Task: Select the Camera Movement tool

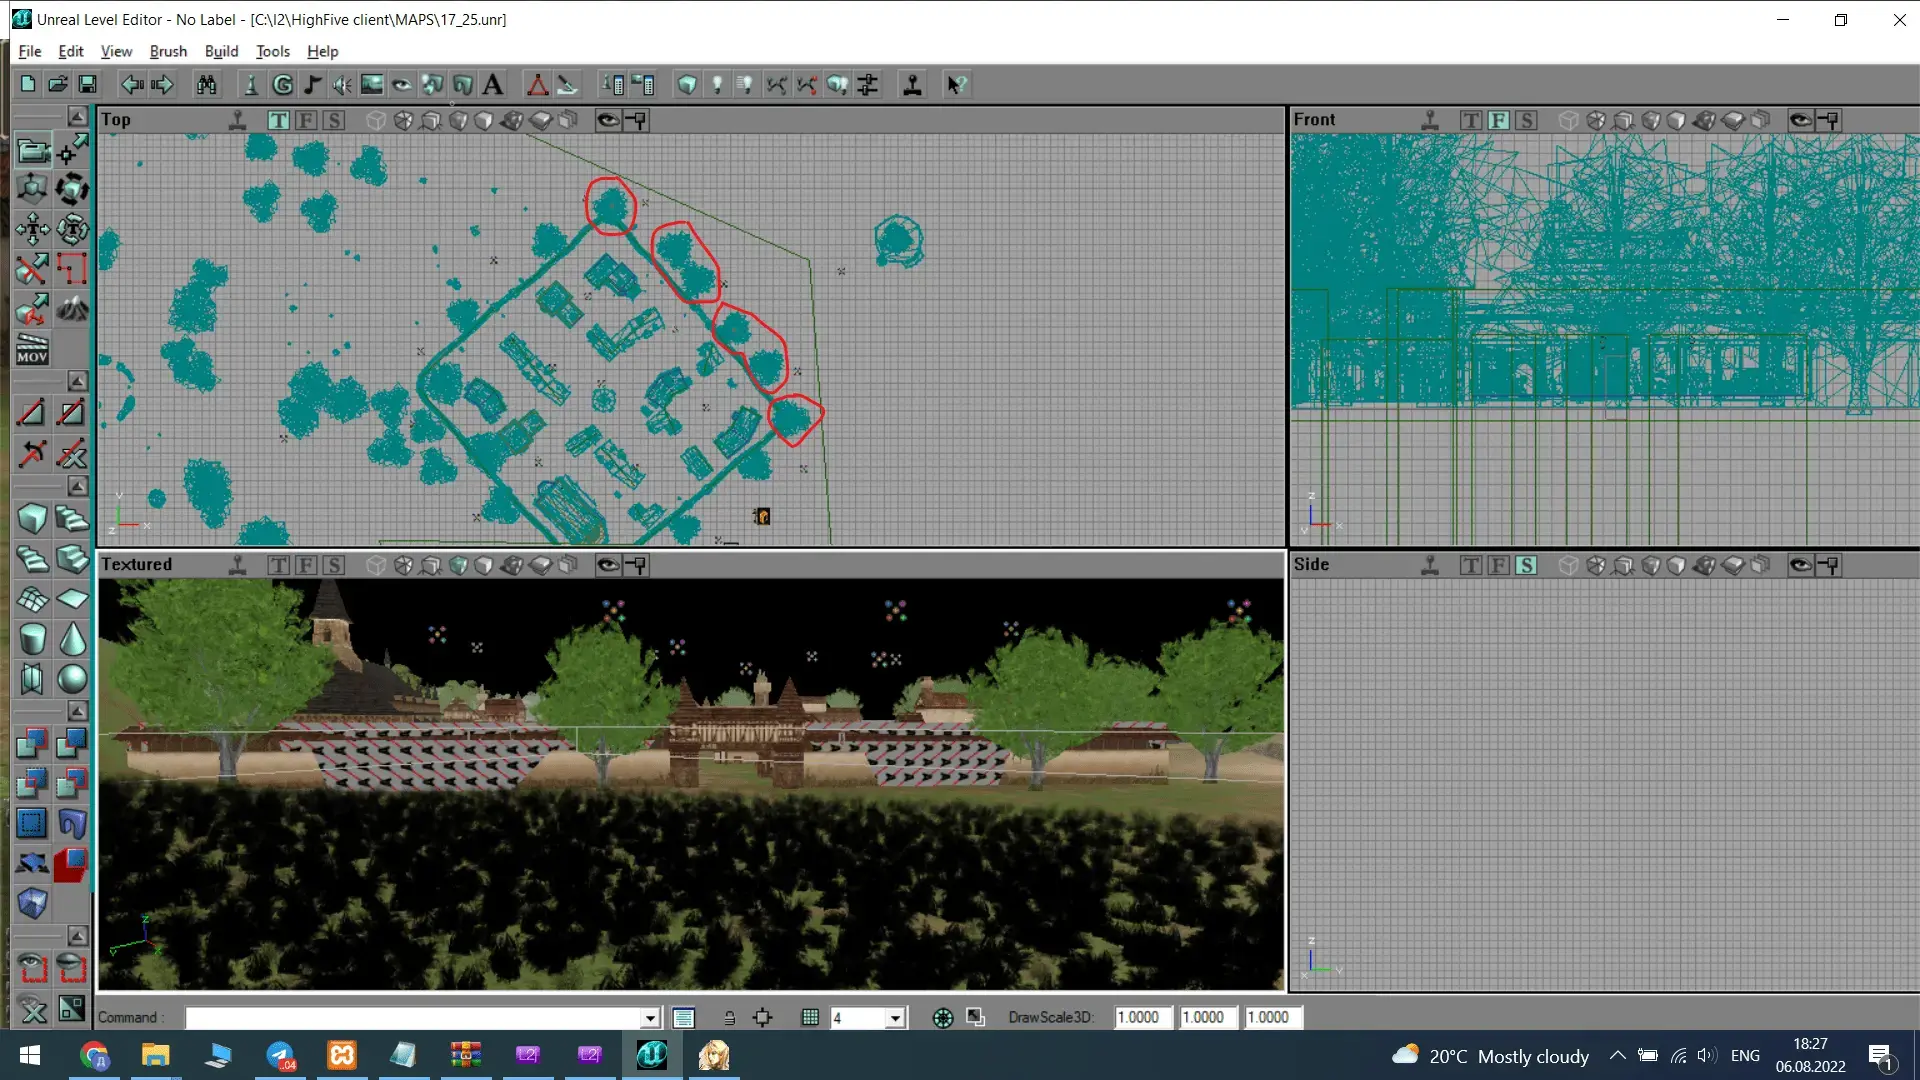Action: click(32, 150)
